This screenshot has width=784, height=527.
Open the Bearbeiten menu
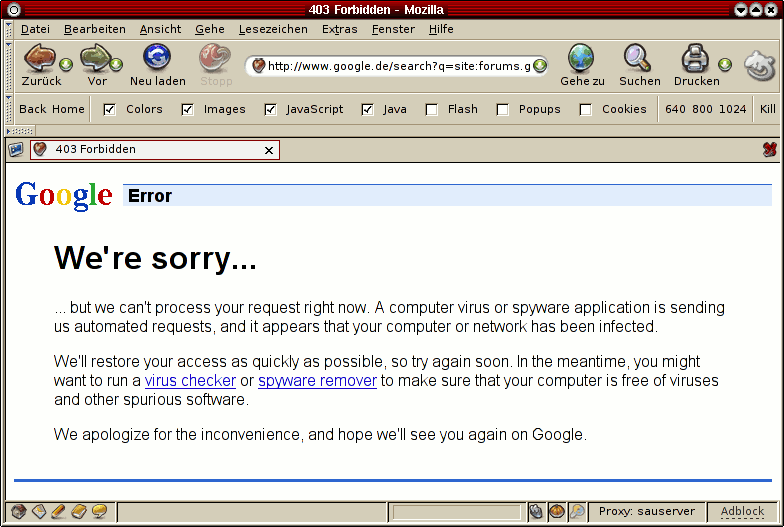click(x=94, y=29)
